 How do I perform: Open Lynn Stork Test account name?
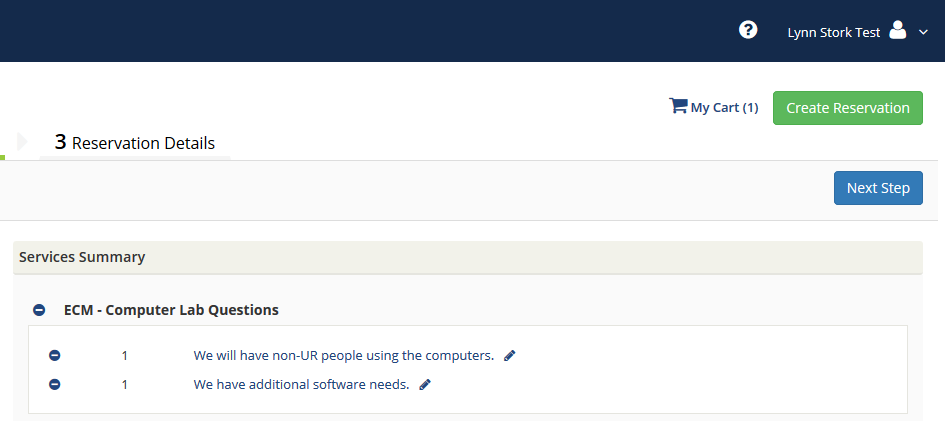pyautogui.click(x=834, y=33)
